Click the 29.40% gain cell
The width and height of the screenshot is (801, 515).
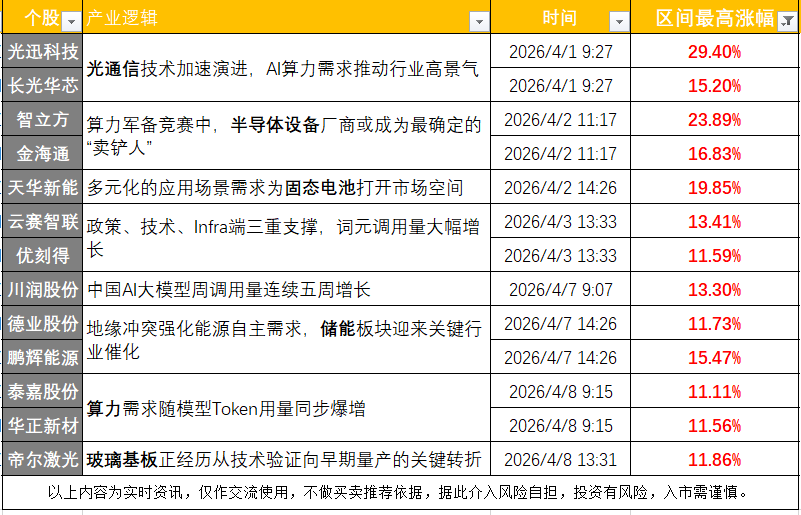(714, 52)
